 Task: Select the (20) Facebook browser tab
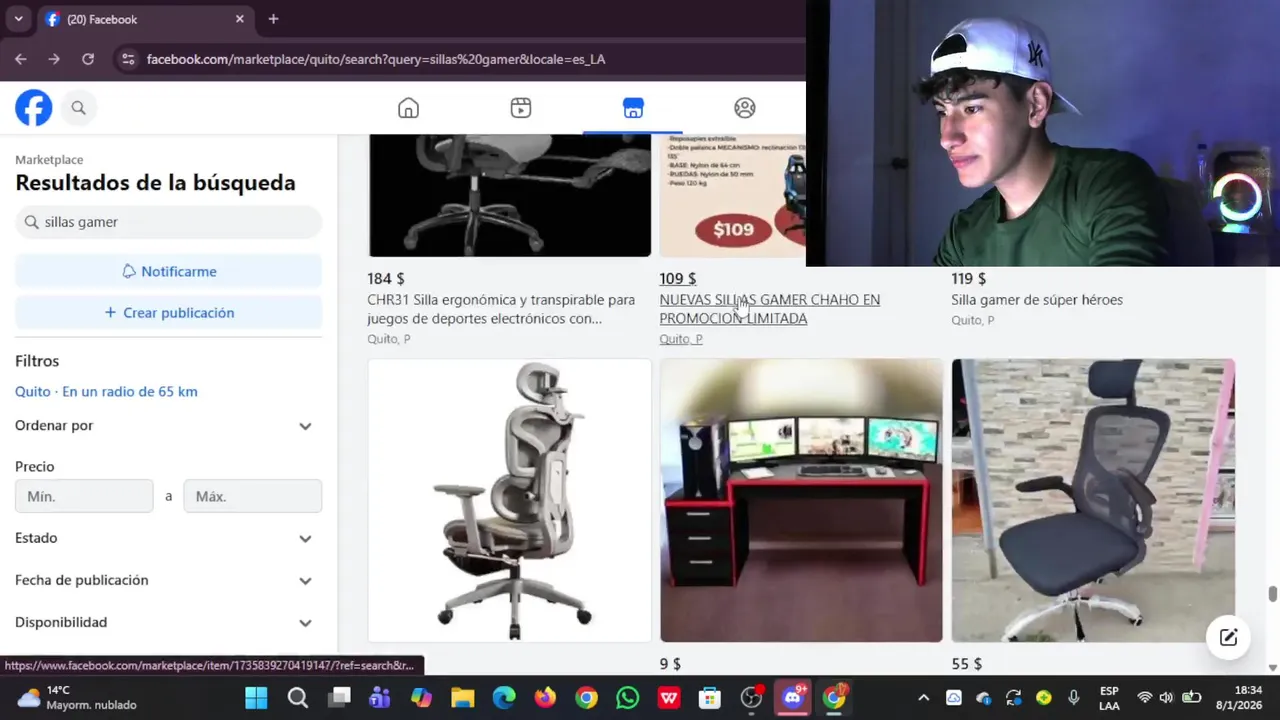click(144, 19)
